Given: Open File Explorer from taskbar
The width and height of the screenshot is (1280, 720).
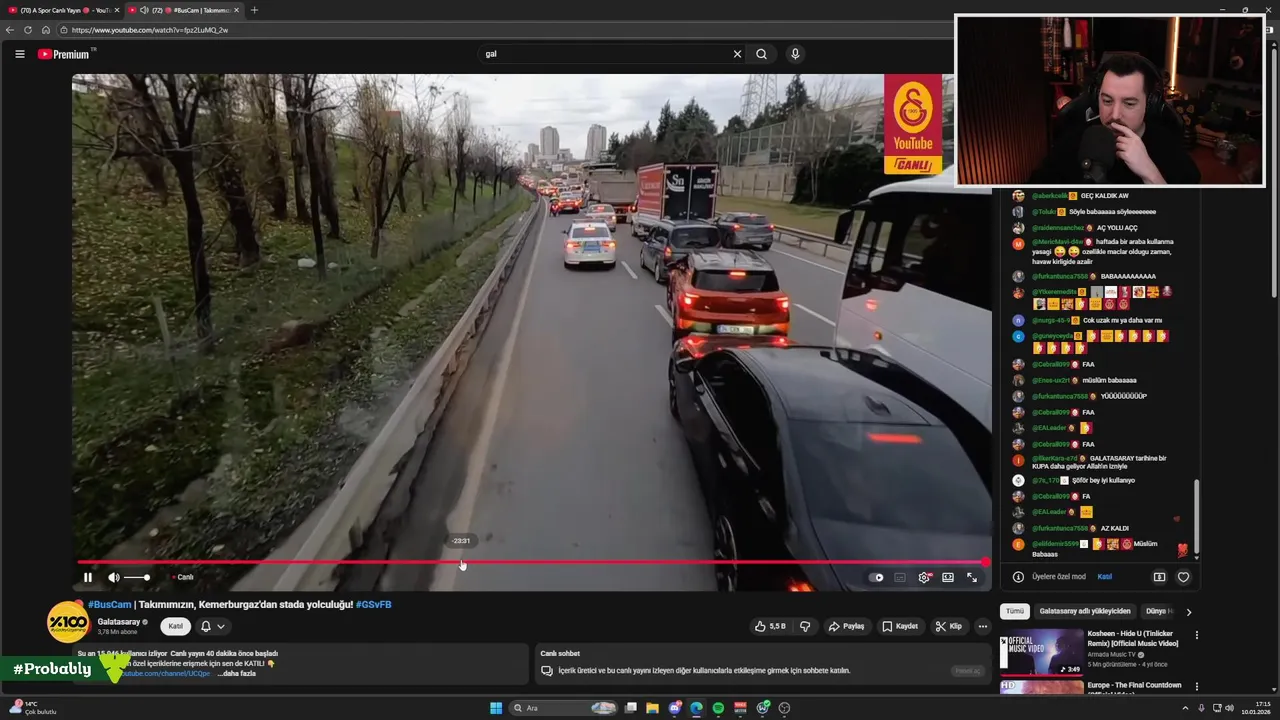Looking at the screenshot, I should pos(652,708).
